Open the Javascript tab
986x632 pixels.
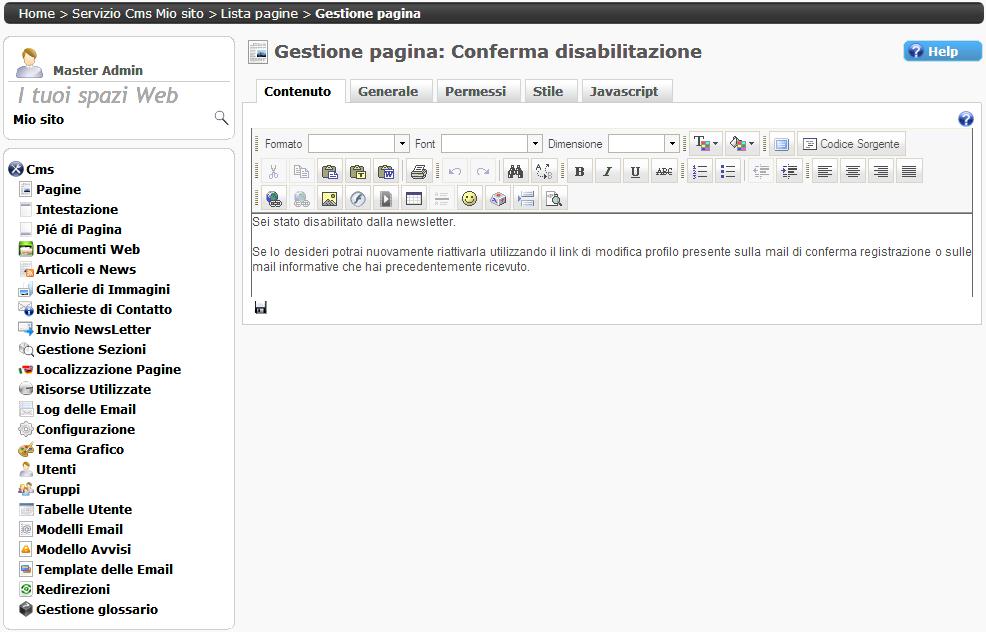pos(624,91)
